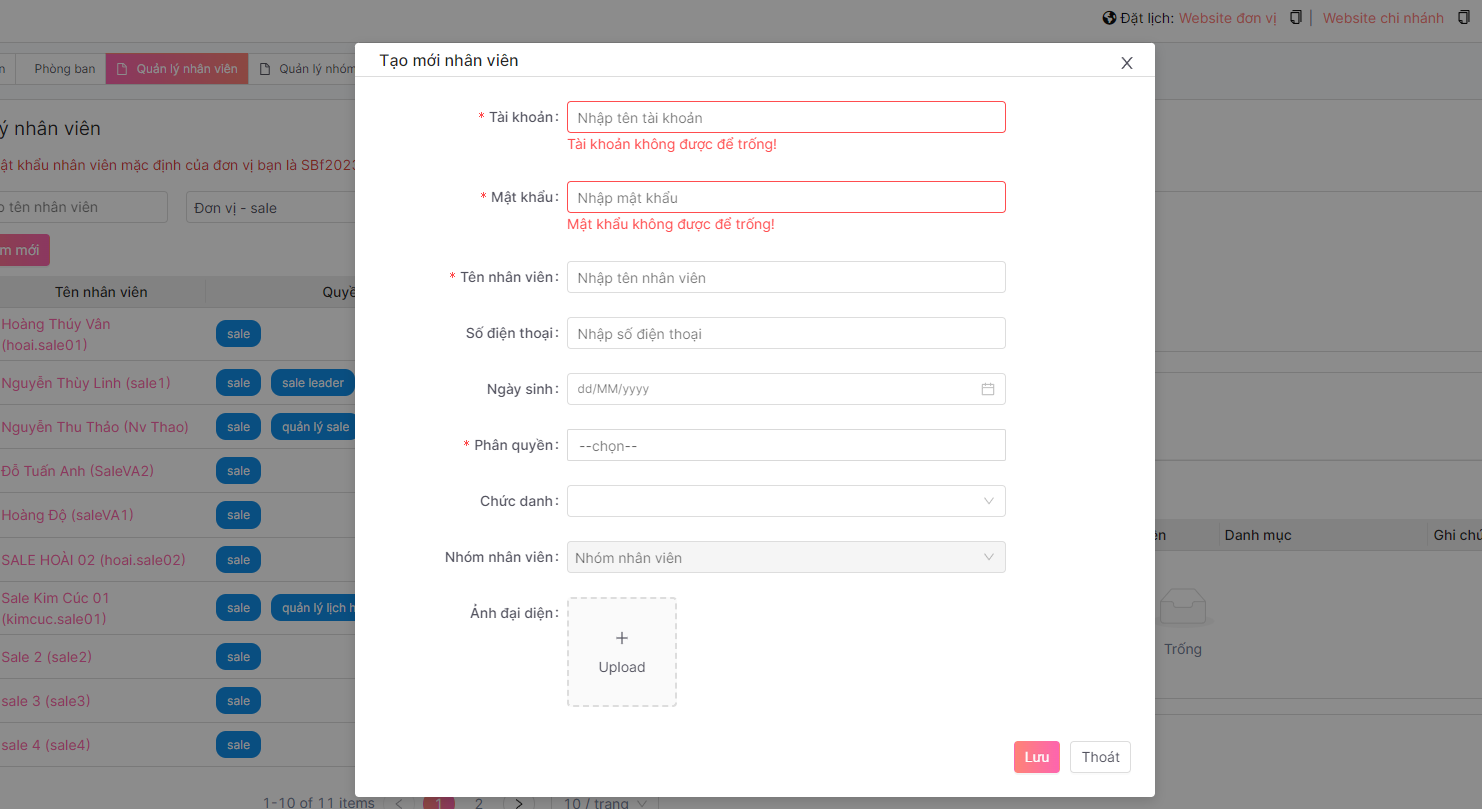Focus the Tài khoản input field
1482x809 pixels.
(785, 117)
